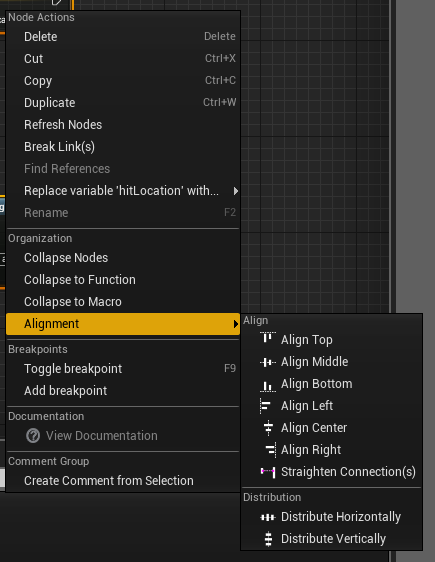Click the Align Top icon
This screenshot has height=562, width=435.
coord(268,338)
